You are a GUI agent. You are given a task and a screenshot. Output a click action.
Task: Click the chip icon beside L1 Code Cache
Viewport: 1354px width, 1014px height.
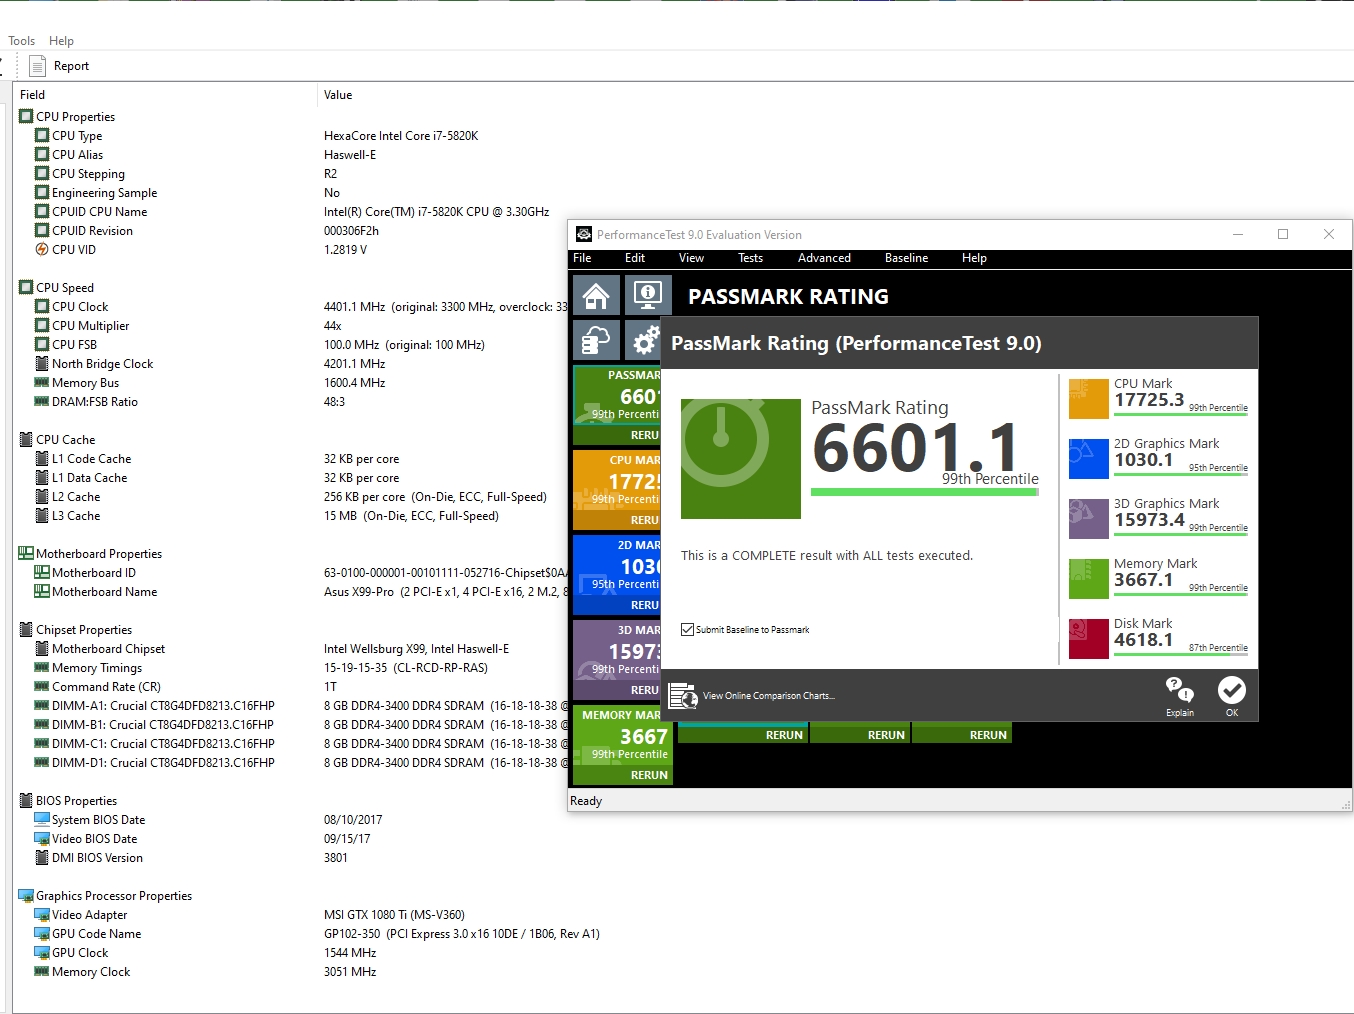click(42, 459)
